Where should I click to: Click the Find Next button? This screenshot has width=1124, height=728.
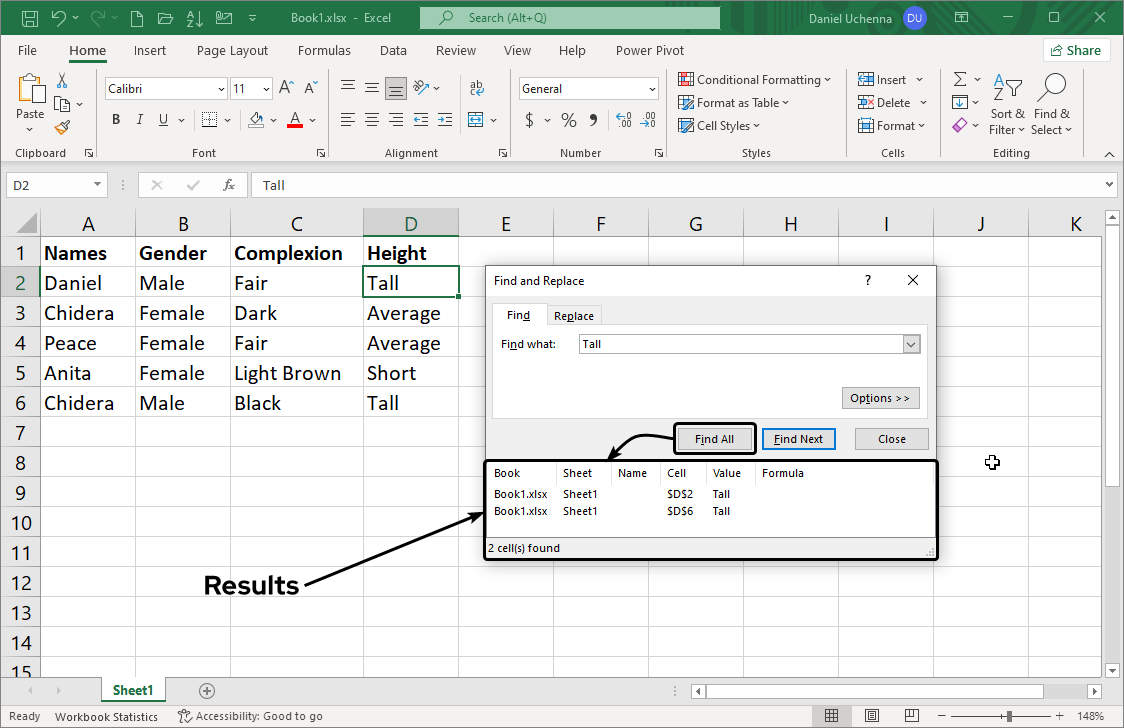798,439
